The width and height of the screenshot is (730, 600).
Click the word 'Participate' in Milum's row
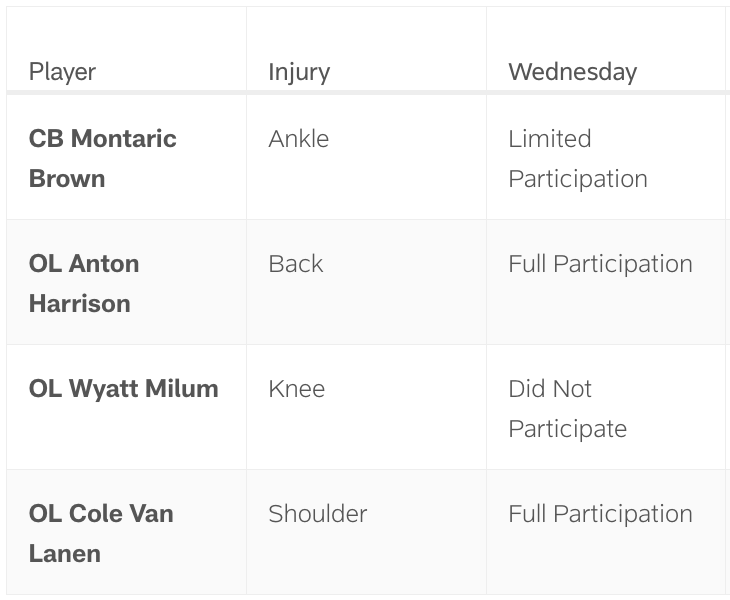click(567, 429)
